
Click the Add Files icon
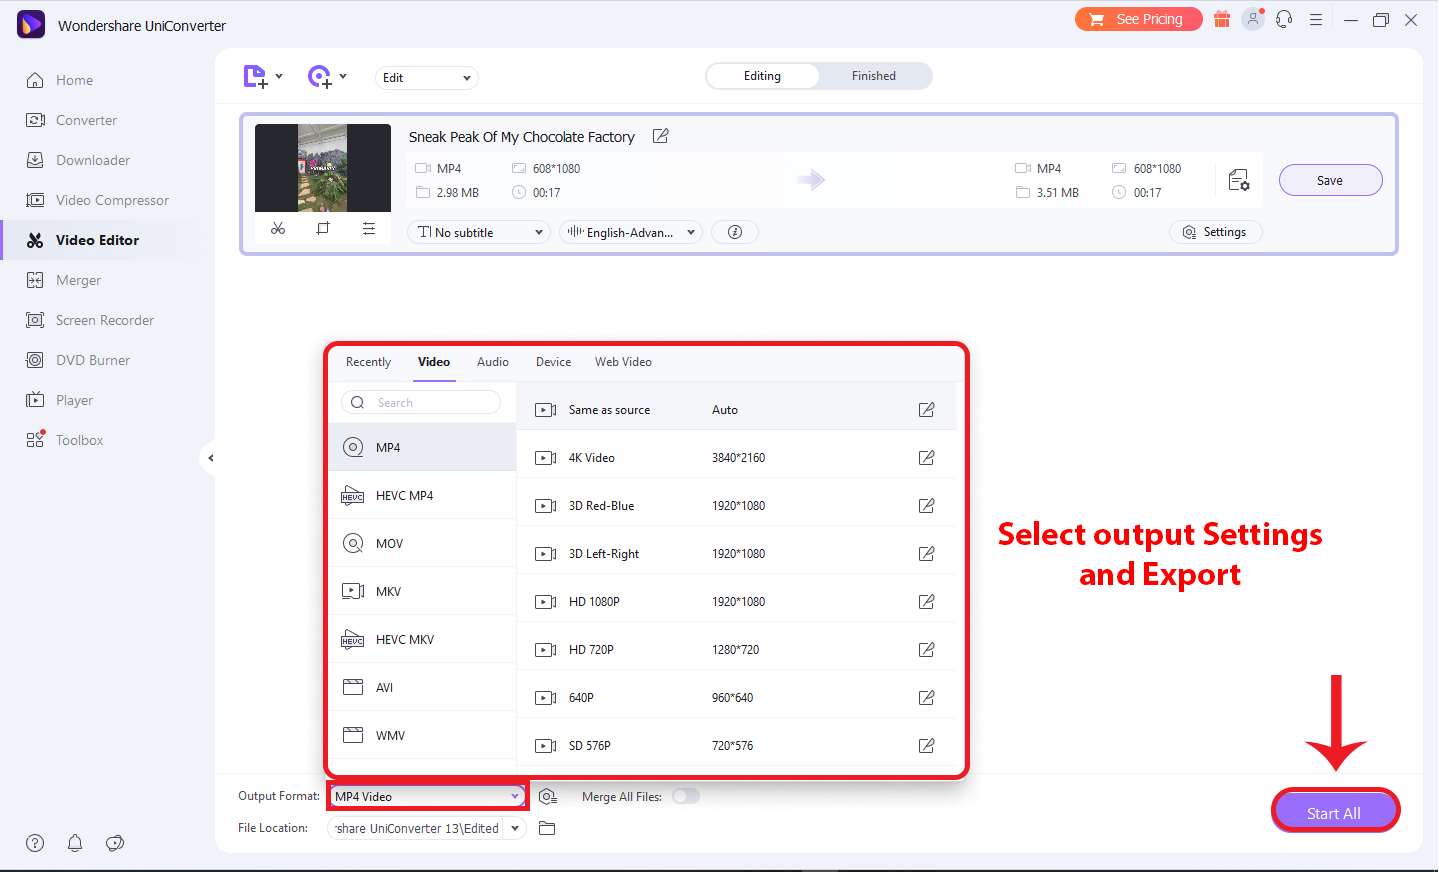(255, 76)
